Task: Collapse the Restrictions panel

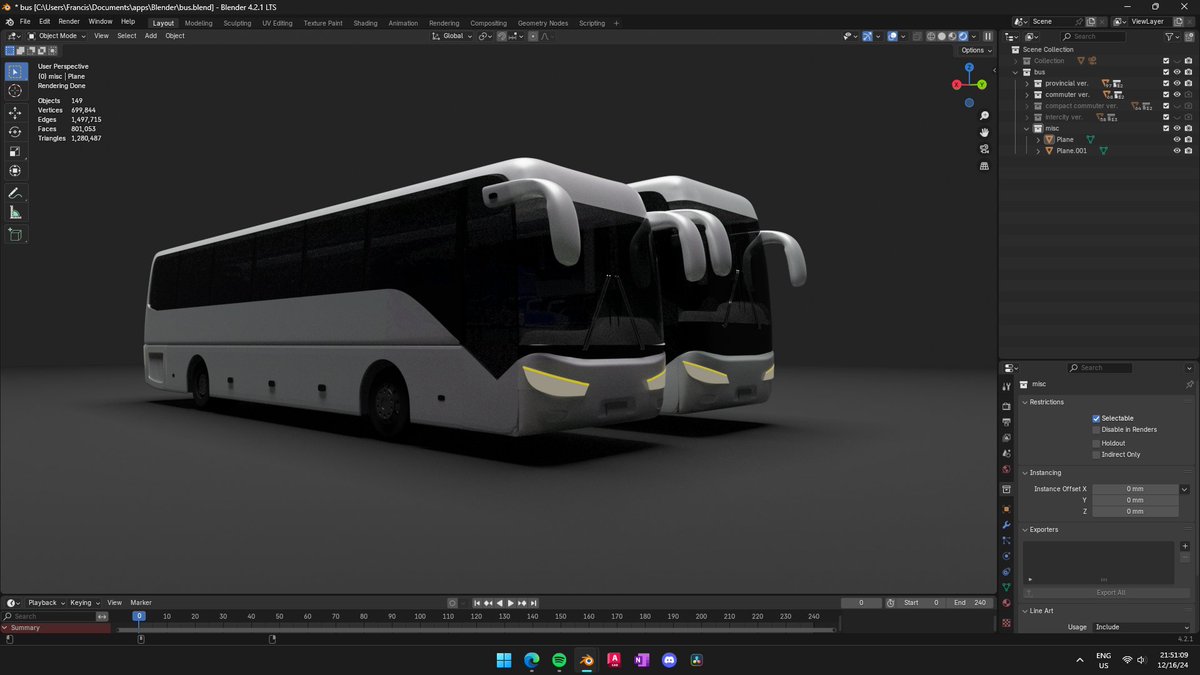Action: point(1024,402)
